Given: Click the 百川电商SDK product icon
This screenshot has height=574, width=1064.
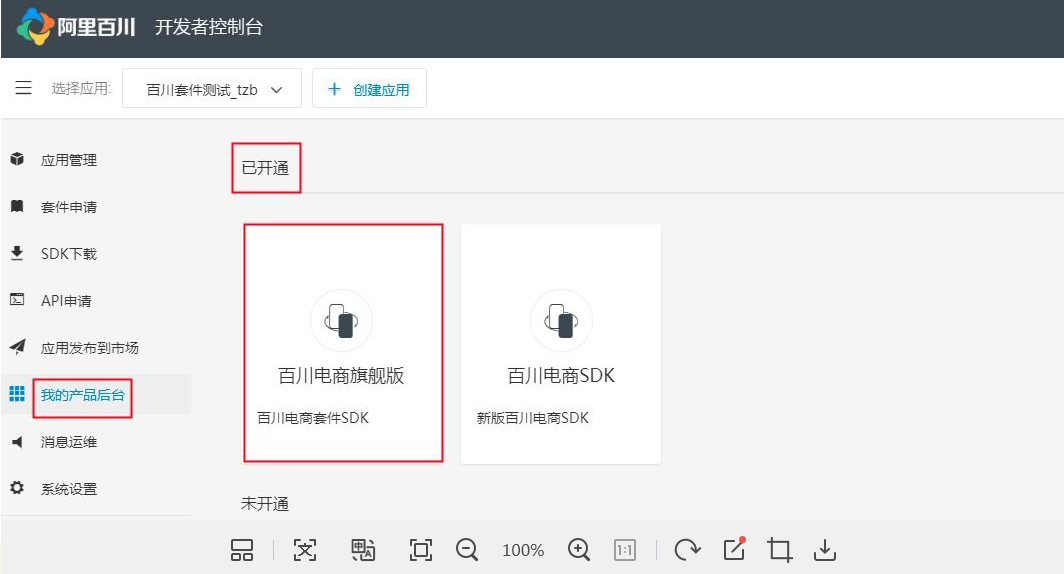Looking at the screenshot, I should point(561,320).
